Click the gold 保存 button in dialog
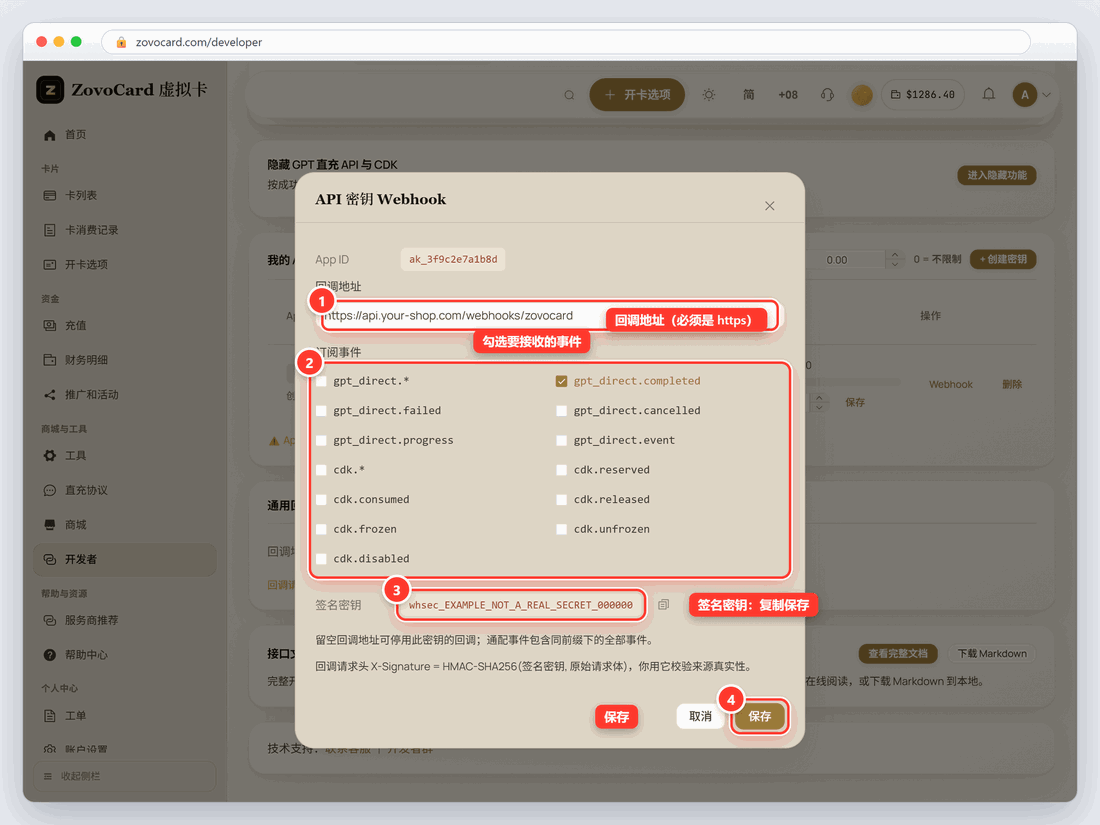This screenshot has height=825, width=1100. point(760,716)
